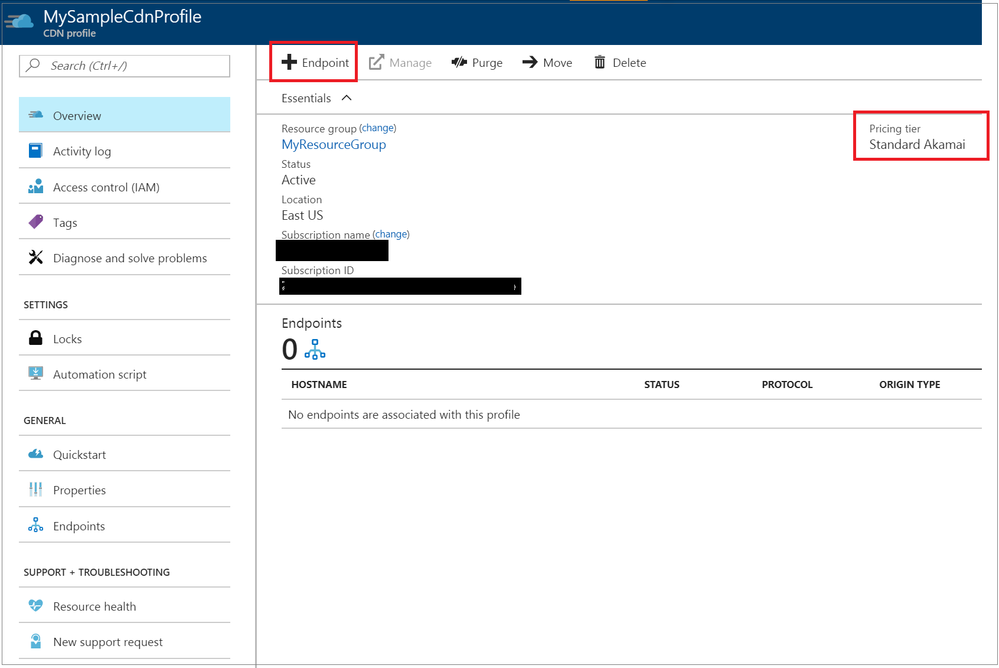This screenshot has height=668, width=999.
Task: Open New support request
Action: click(124, 641)
